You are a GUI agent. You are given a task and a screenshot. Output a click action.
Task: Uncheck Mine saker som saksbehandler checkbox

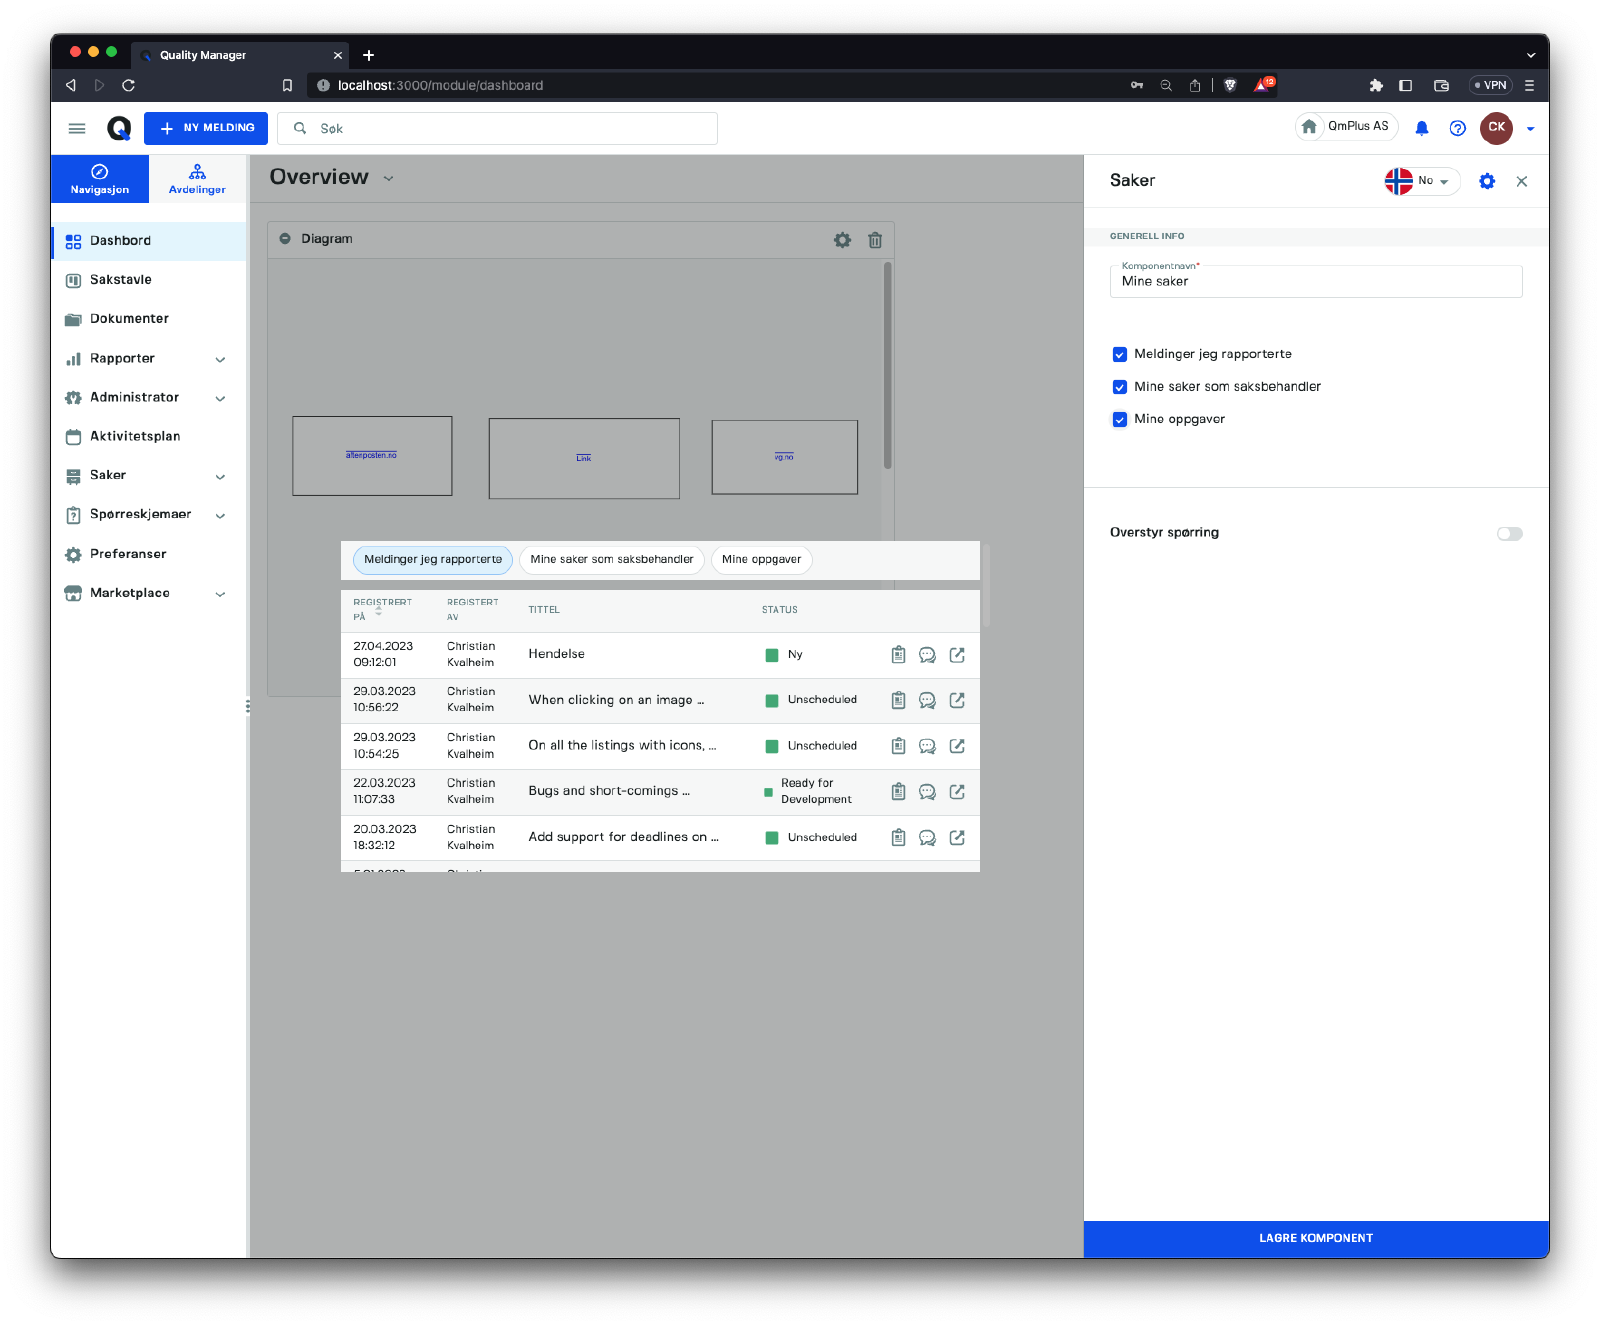[1120, 387]
